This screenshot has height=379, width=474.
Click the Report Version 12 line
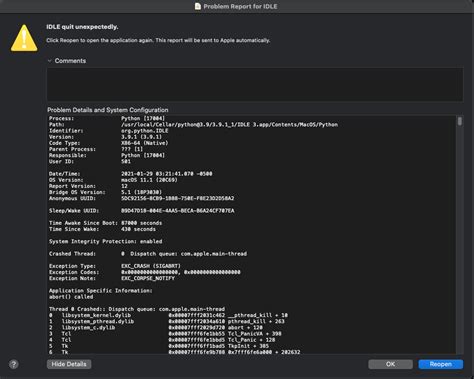88,186
